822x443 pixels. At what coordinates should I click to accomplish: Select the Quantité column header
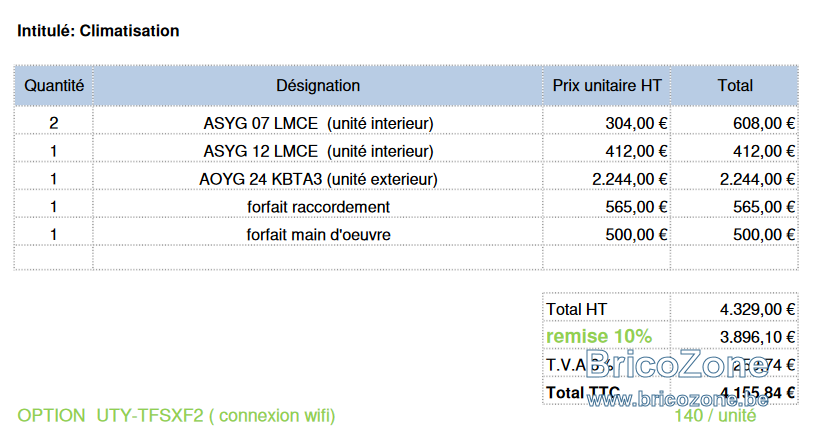pos(54,86)
